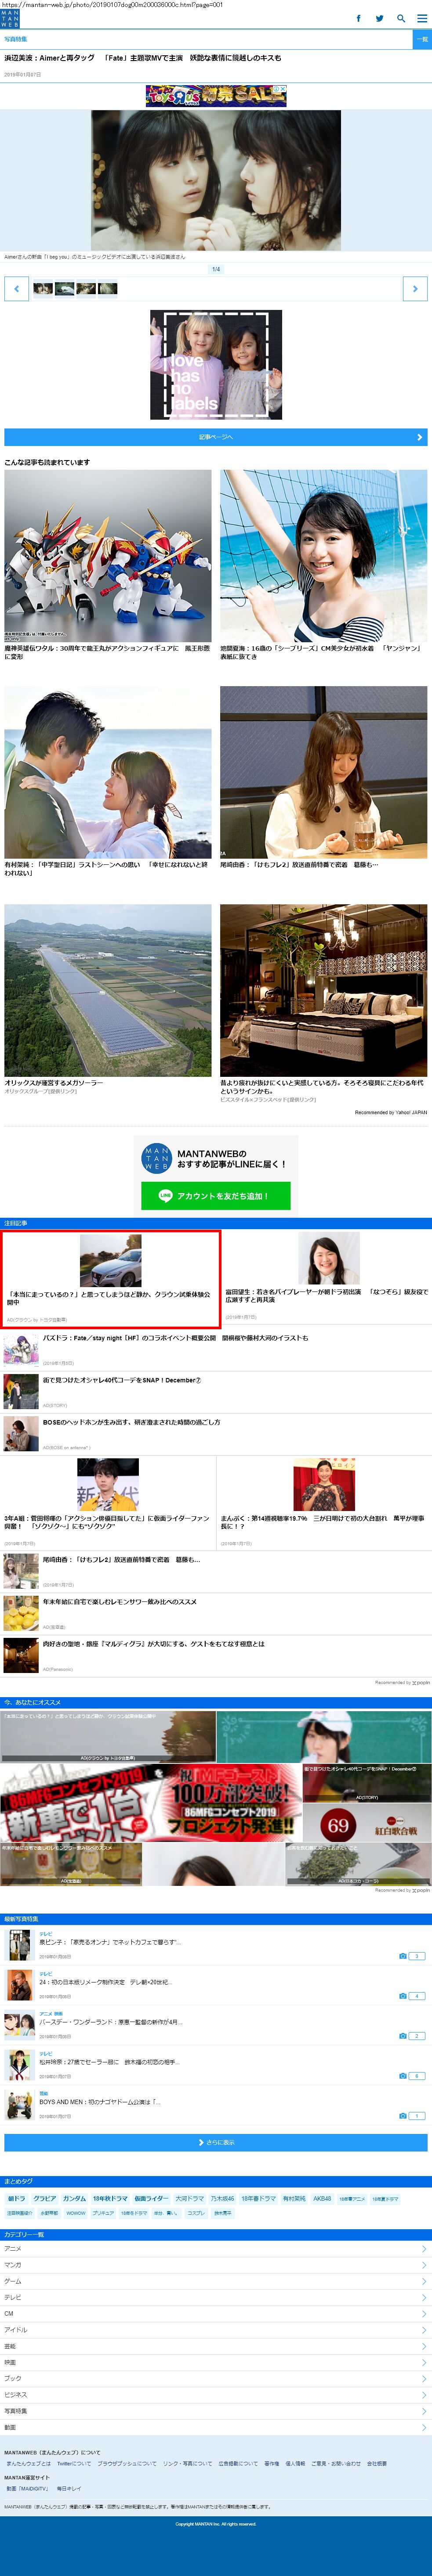
Task: Select the 仮面ライダー tag
Action: click(x=152, y=2199)
